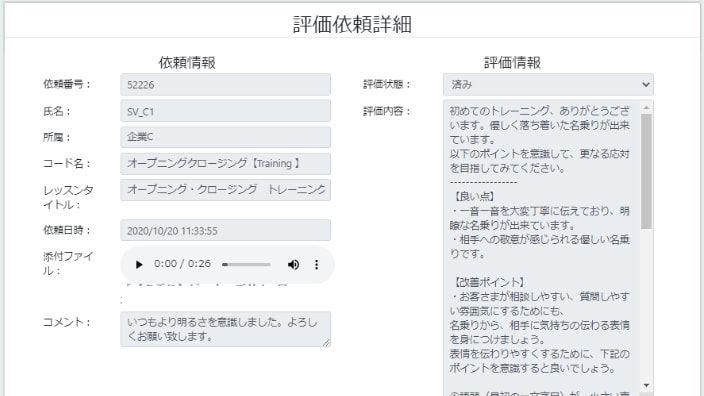
Task: Click the 依頼番号 field showing 52226
Action: (225, 84)
